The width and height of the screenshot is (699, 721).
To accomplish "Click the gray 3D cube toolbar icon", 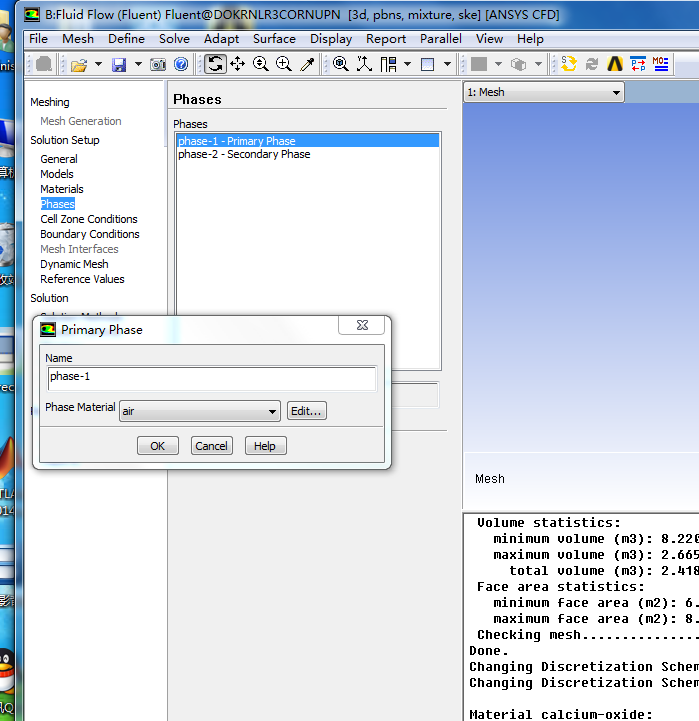I will click(x=519, y=64).
